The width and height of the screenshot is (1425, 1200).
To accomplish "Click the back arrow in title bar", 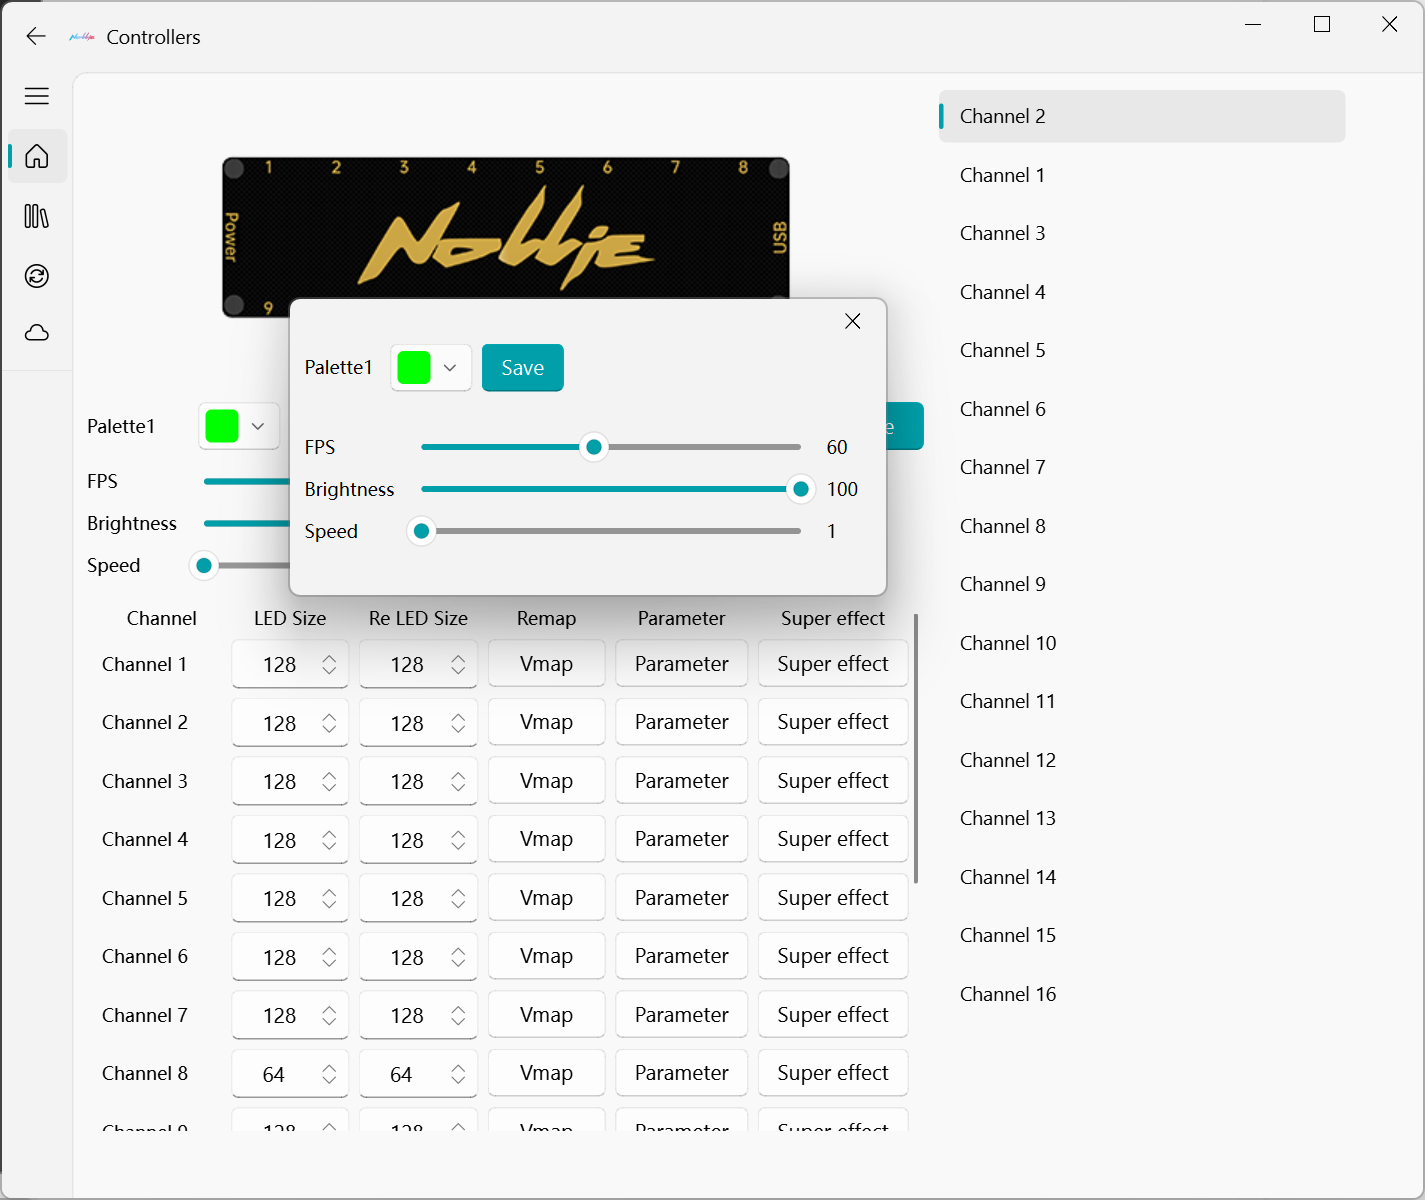I will 36,37.
